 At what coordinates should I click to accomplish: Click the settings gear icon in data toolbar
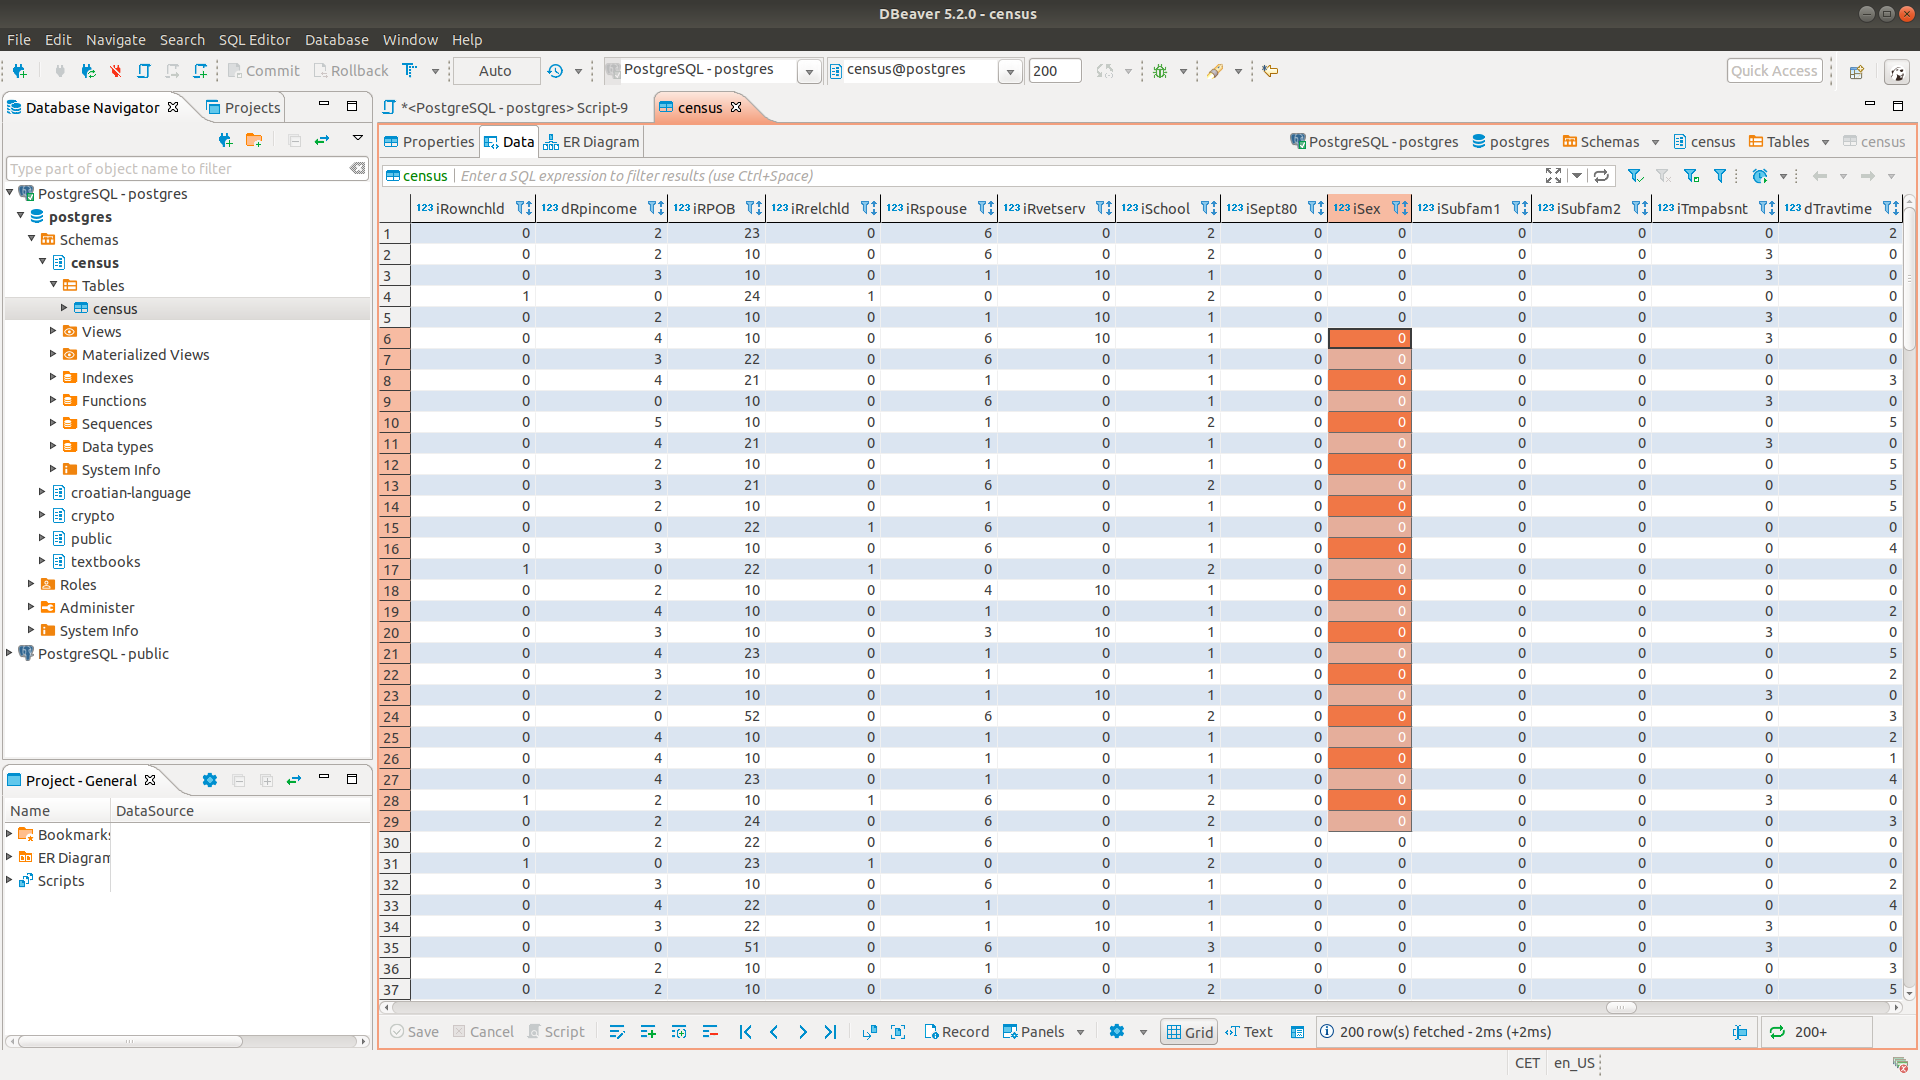[1116, 1030]
